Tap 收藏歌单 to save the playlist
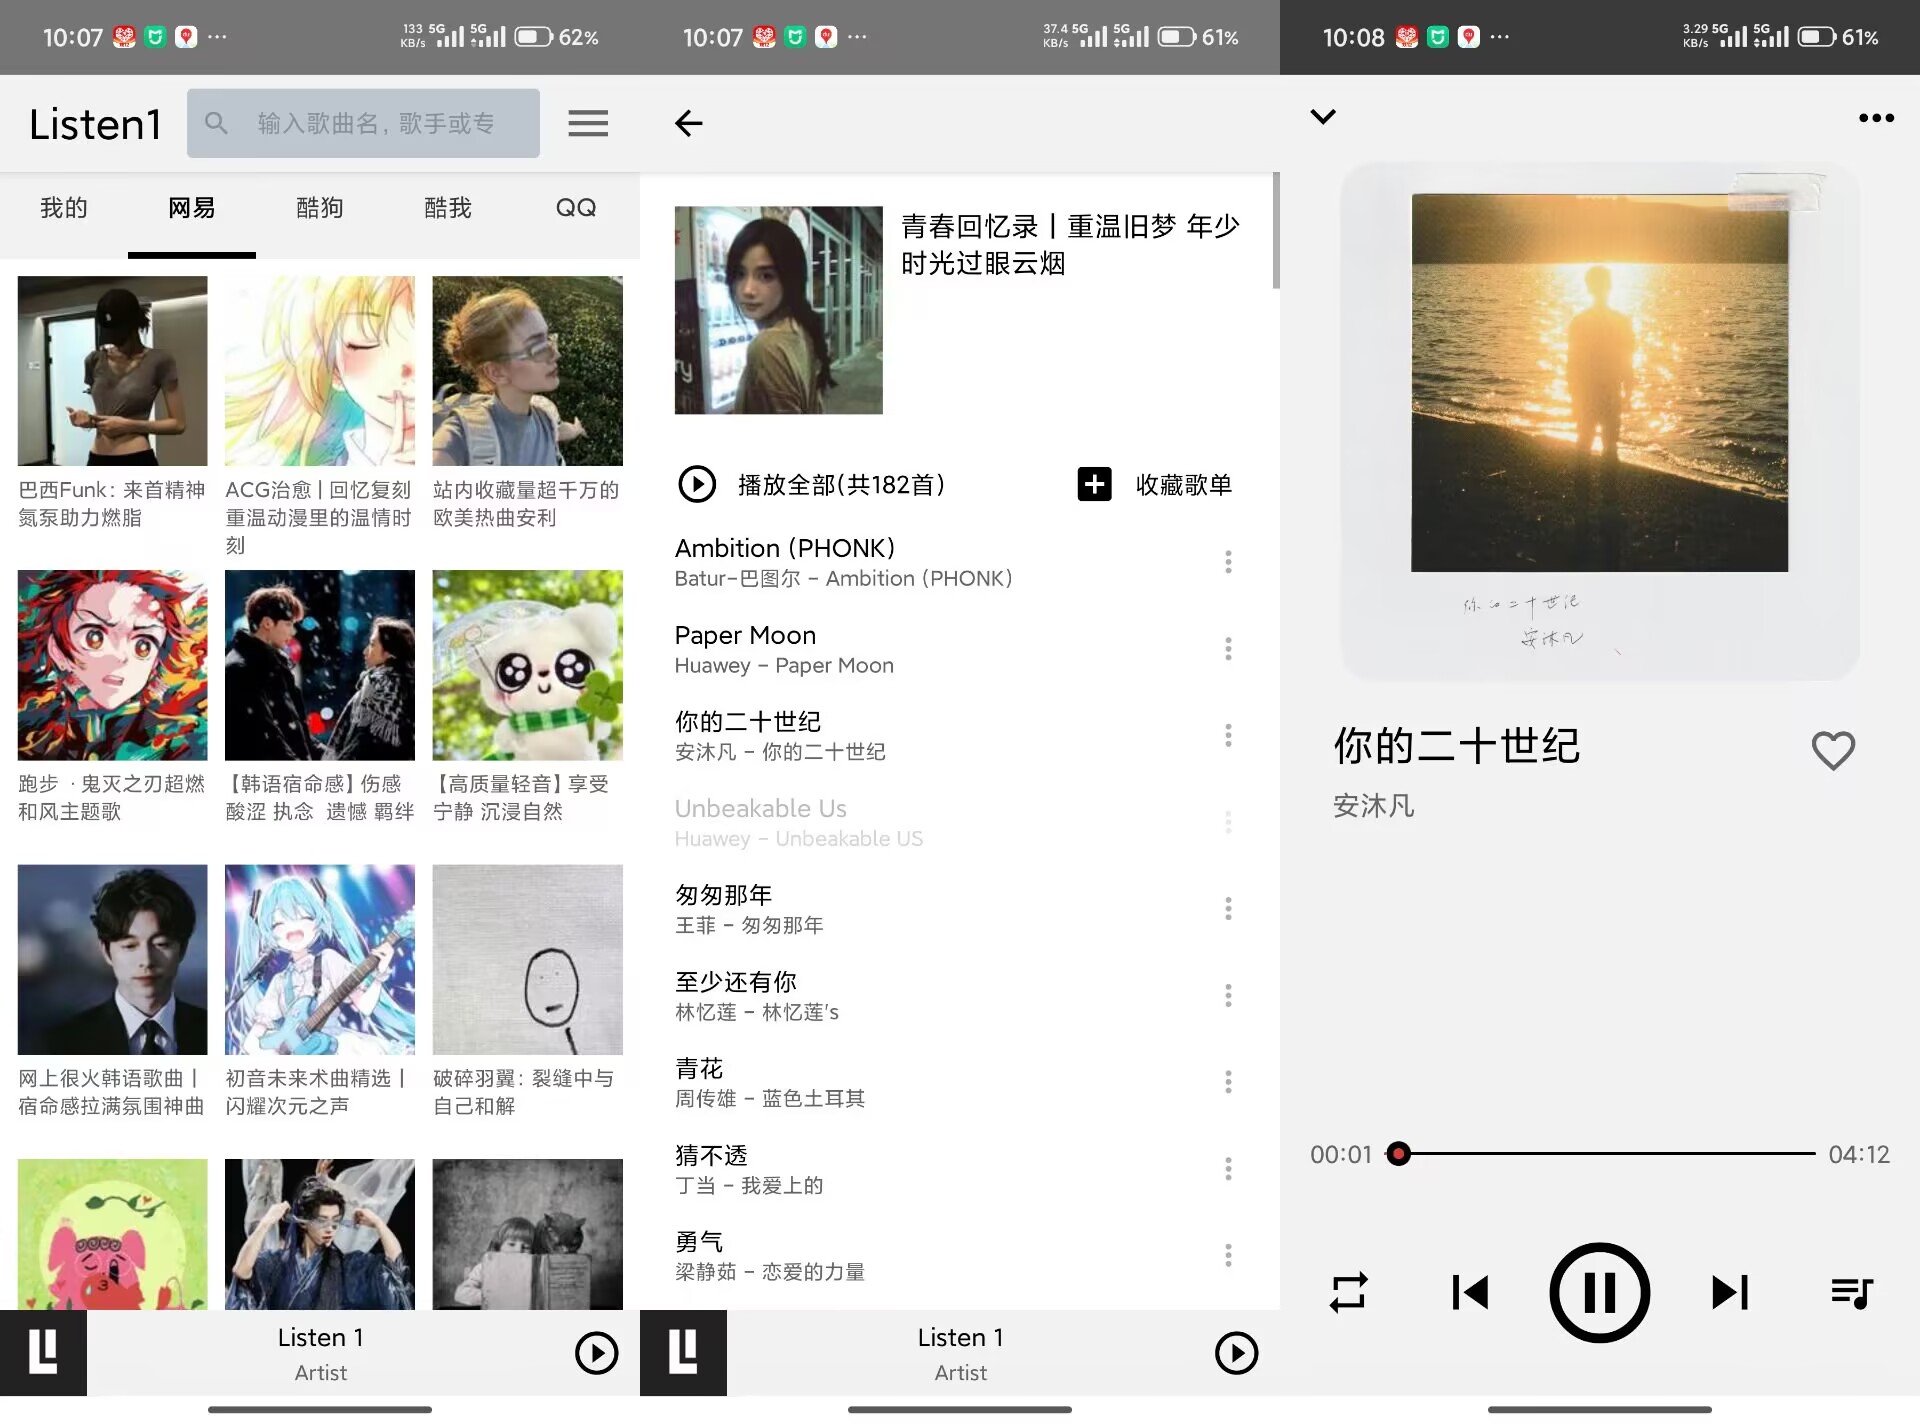1920x1424 pixels. (1155, 485)
